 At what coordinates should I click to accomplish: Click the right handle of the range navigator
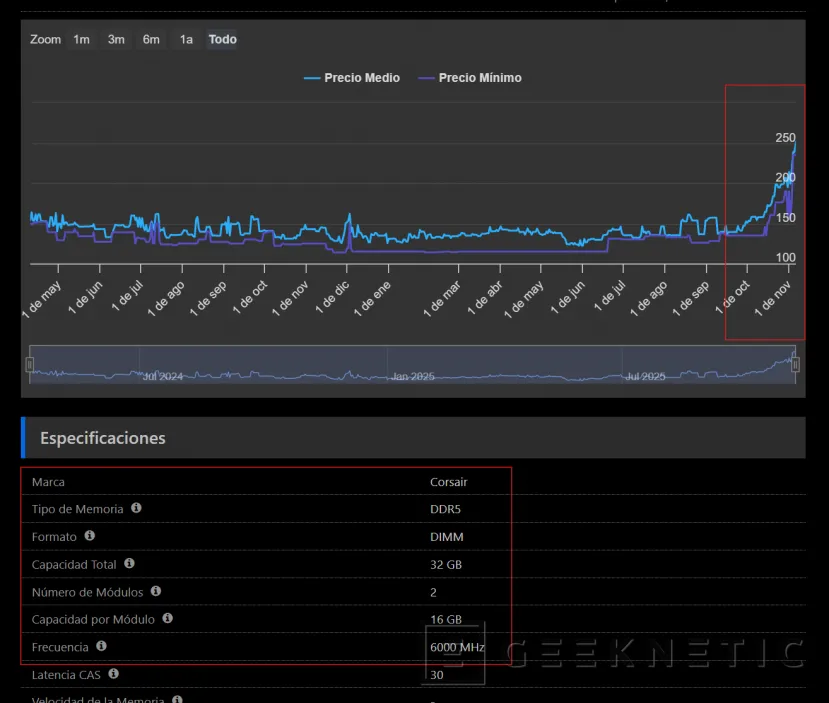795,365
